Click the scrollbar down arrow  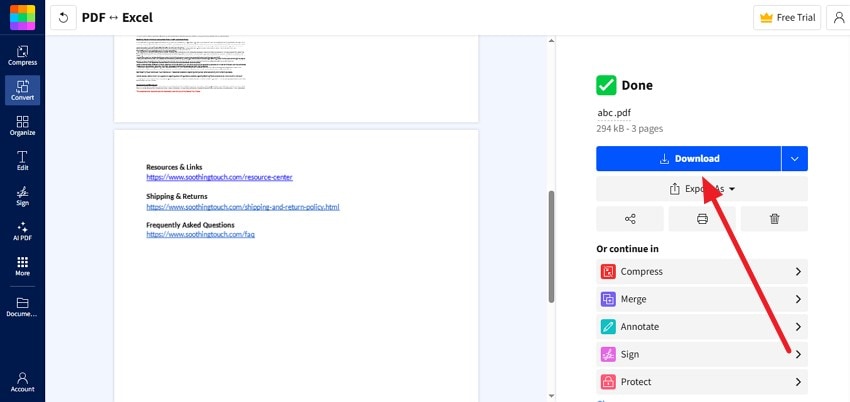[551, 396]
